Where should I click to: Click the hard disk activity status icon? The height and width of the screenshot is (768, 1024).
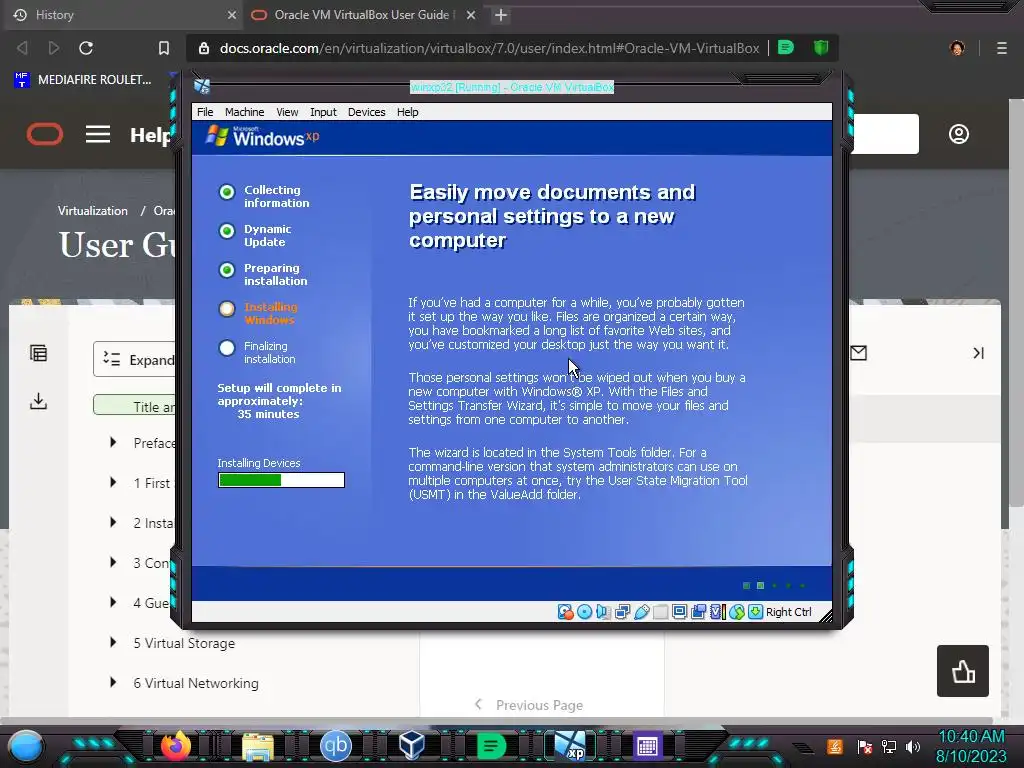coord(565,612)
